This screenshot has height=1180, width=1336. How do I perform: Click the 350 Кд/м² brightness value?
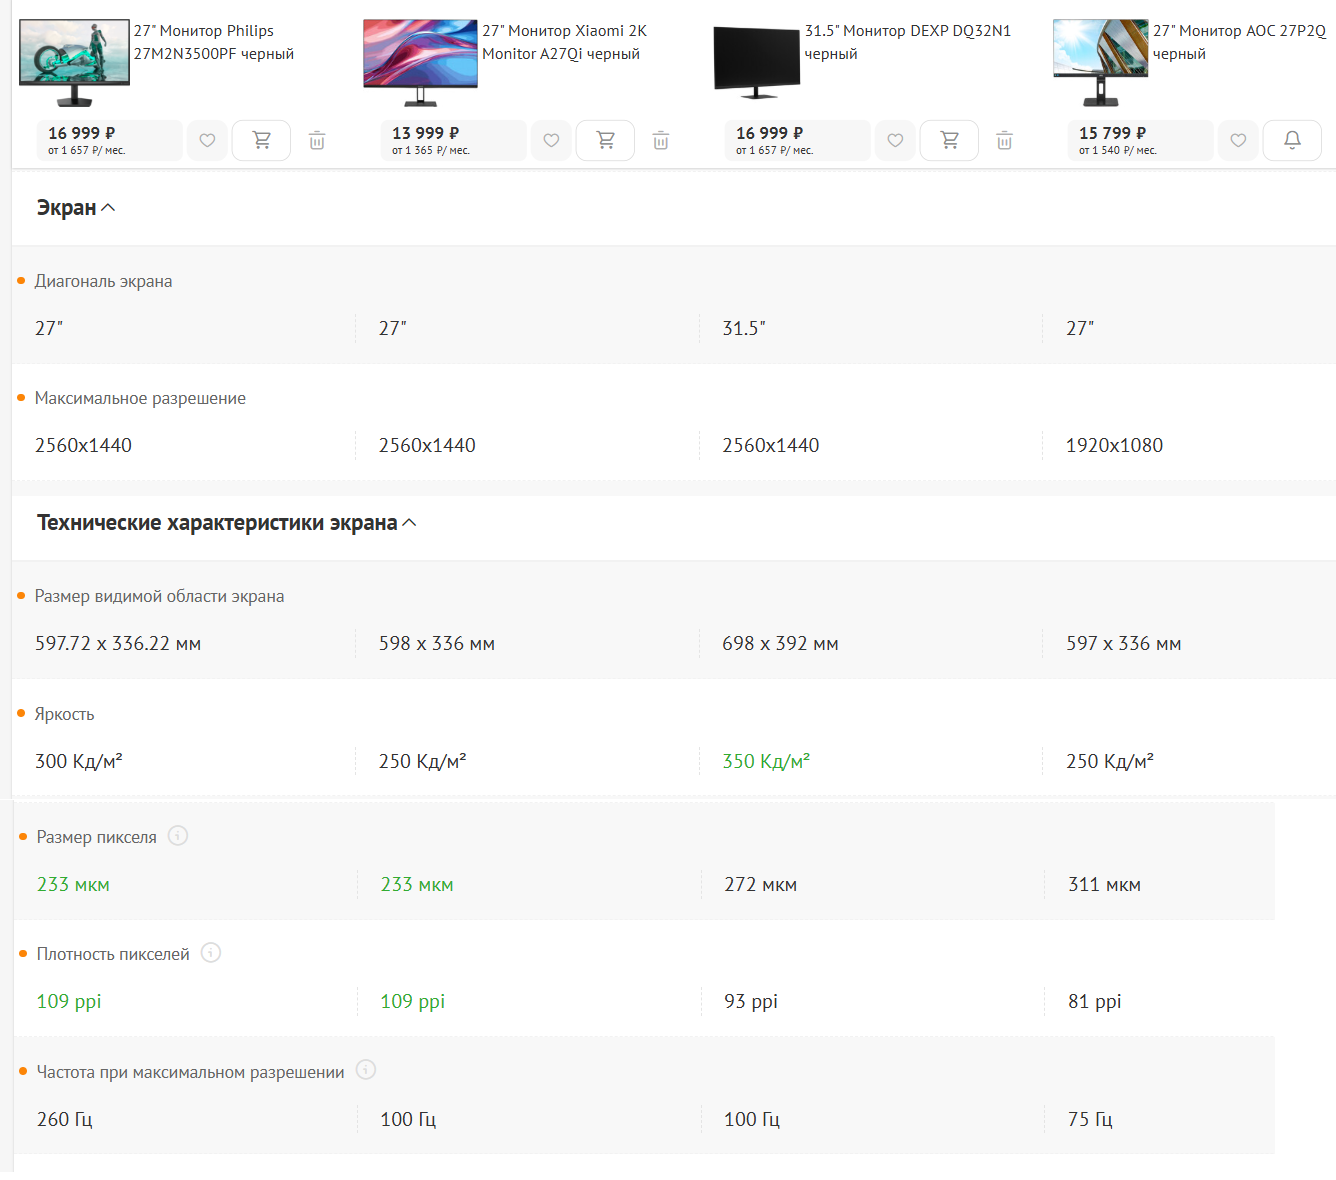(766, 761)
